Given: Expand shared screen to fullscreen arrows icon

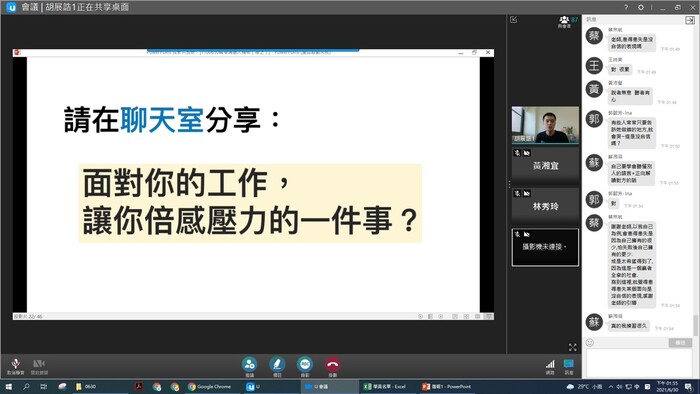Looking at the screenshot, I should pyautogui.click(x=573, y=347).
